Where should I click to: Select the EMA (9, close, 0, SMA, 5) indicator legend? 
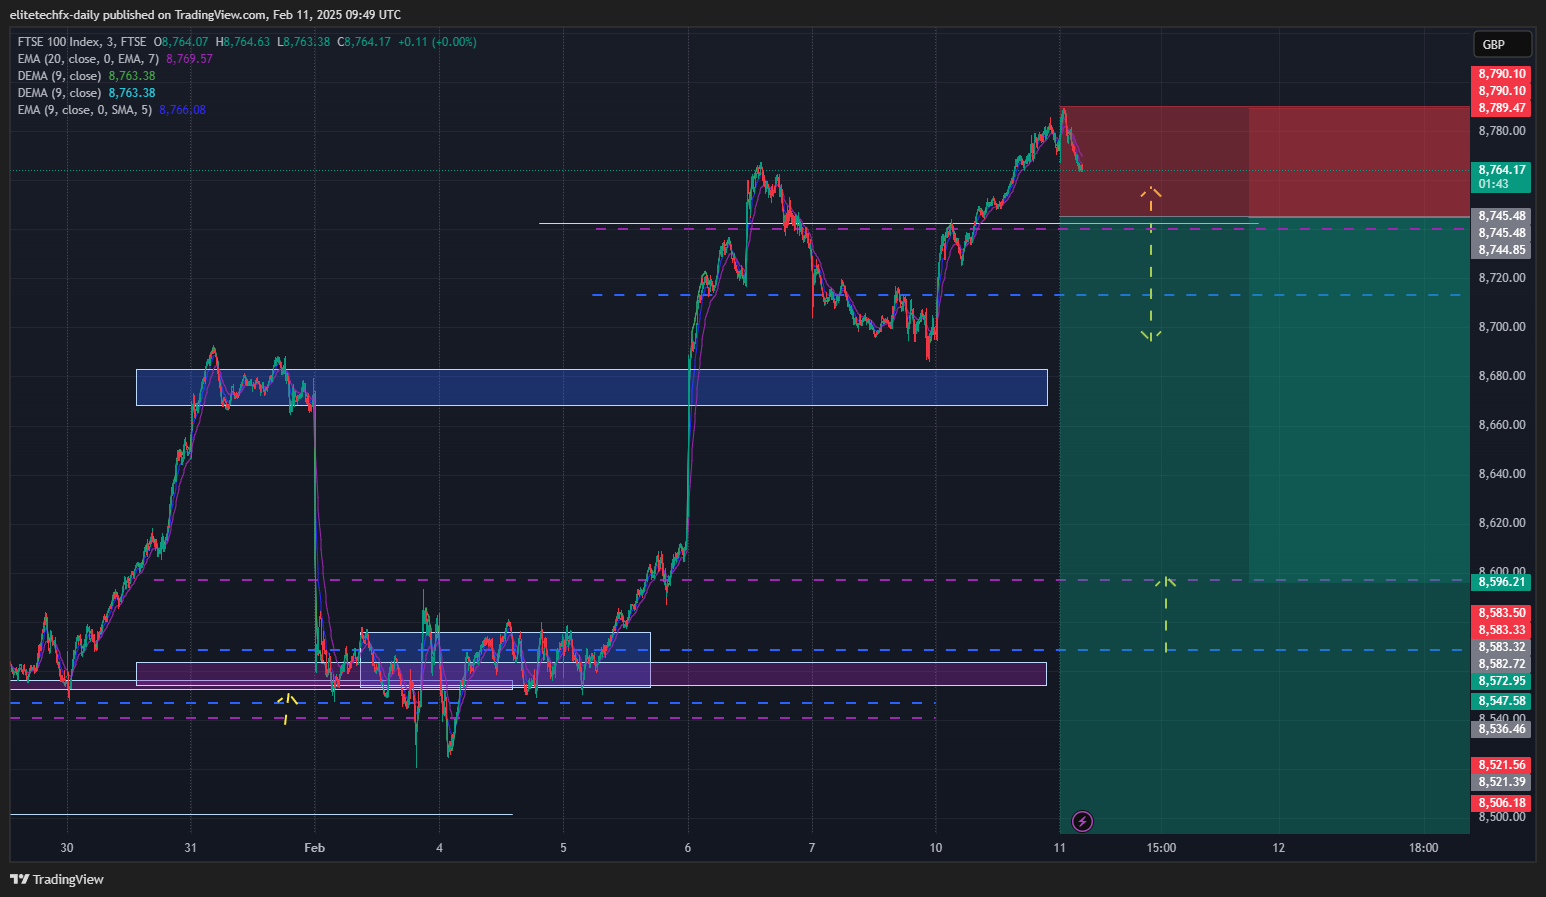[x=85, y=110]
